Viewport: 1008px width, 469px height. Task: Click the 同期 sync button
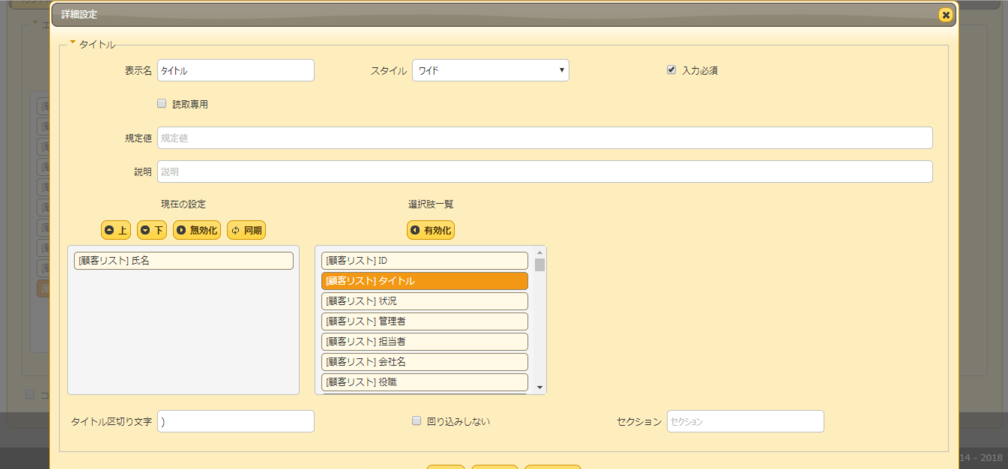tap(246, 230)
